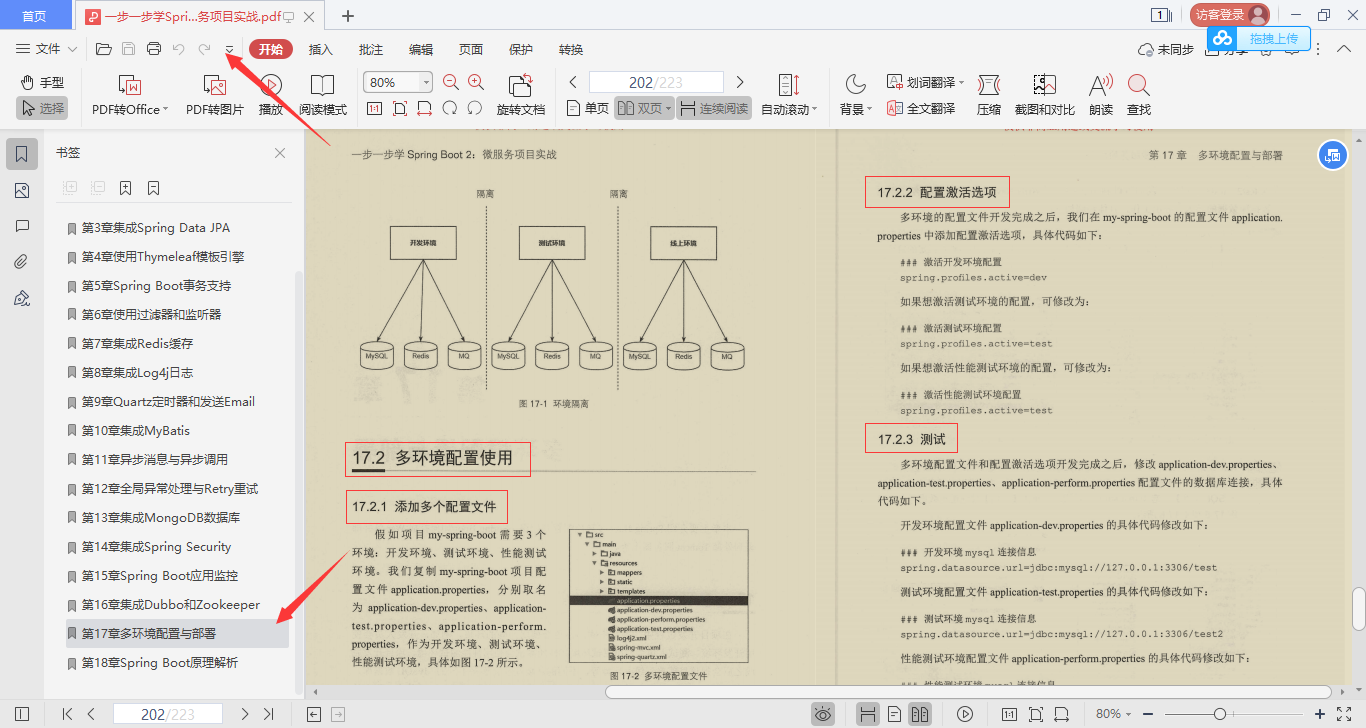Viewport: 1366px width, 728px height.
Task: Click the 首页 home tab
Action: [x=35, y=15]
